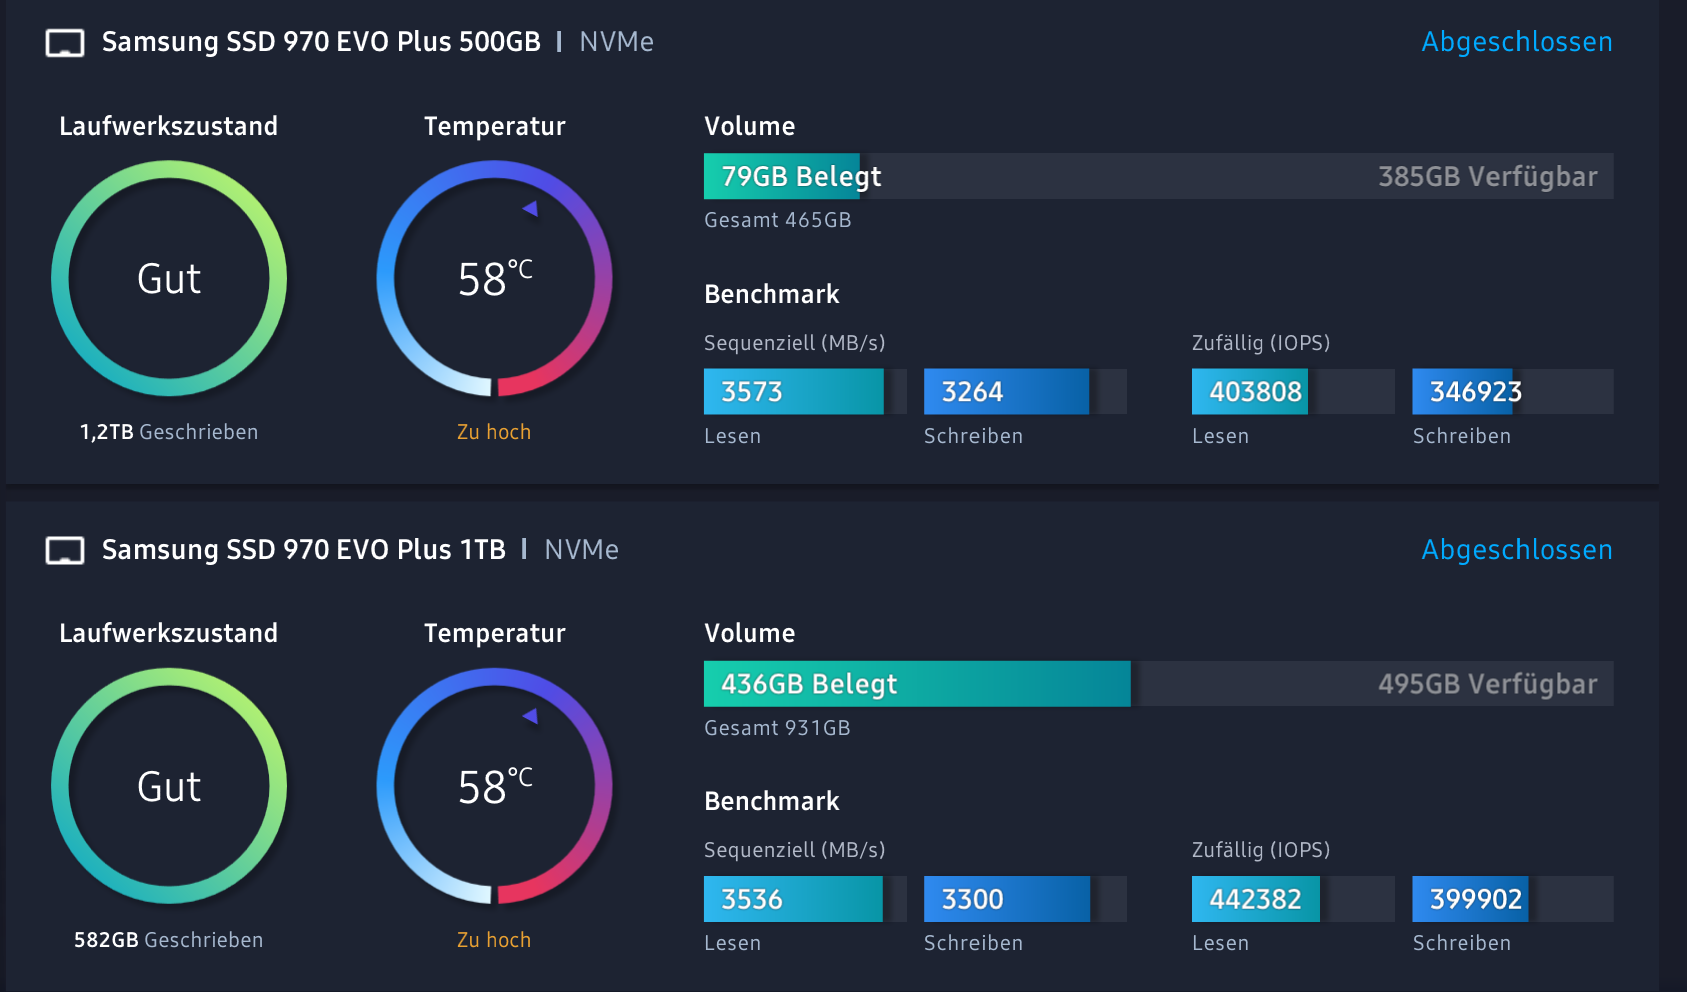Open the Abgeschlossen link for the 500GB drive
Viewport: 1687px width, 992px height.
click(1516, 42)
